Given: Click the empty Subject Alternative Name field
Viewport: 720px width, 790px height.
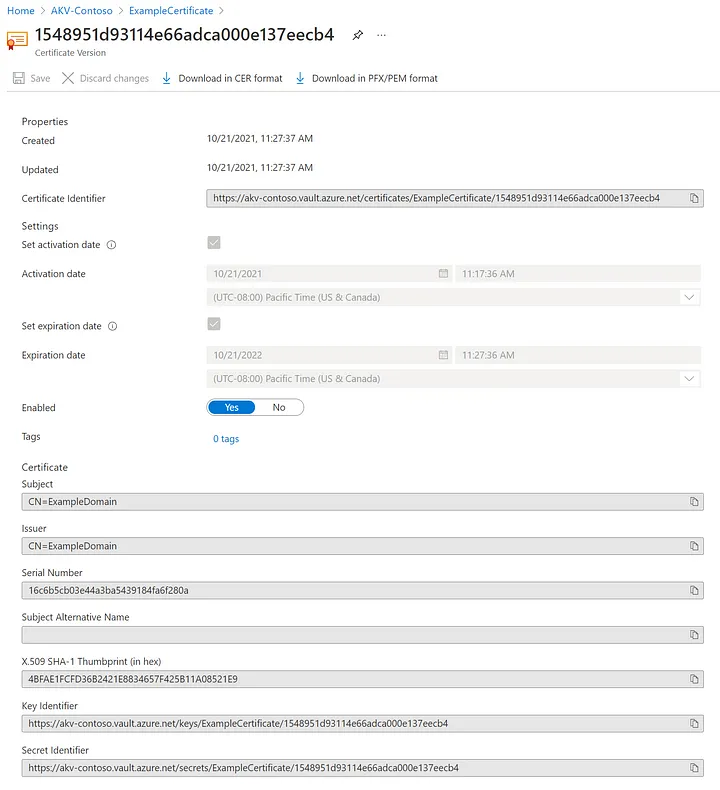Looking at the screenshot, I should [362, 634].
